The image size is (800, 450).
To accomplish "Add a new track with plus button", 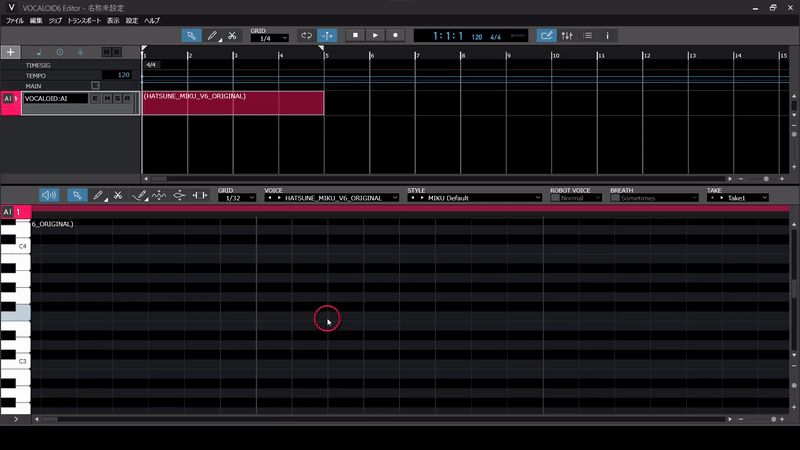I will 10,52.
